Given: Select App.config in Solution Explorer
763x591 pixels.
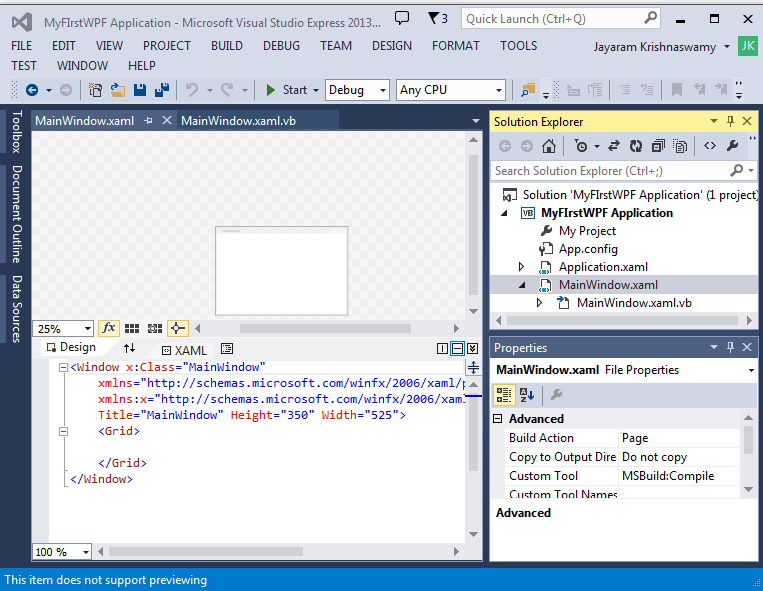Looking at the screenshot, I should (x=588, y=249).
